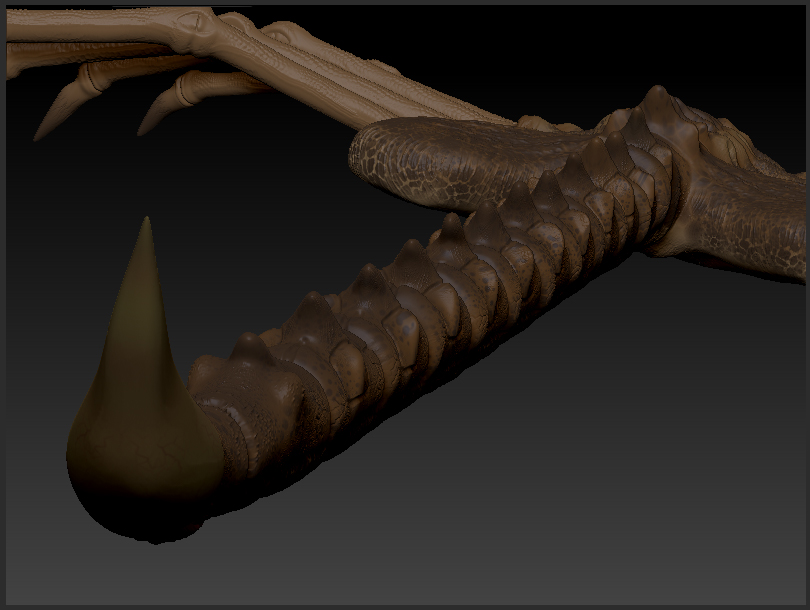
Task: Click the leftmost curved claw on the wing
Action: (x=65, y=103)
